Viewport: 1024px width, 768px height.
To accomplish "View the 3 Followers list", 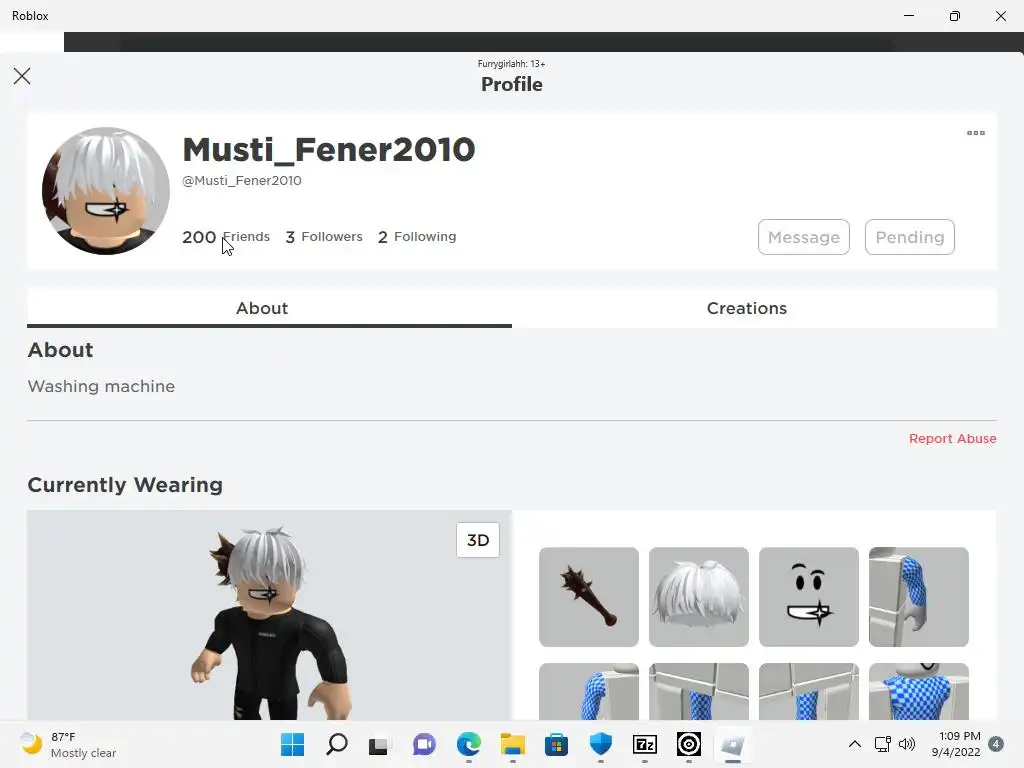I will tap(324, 236).
